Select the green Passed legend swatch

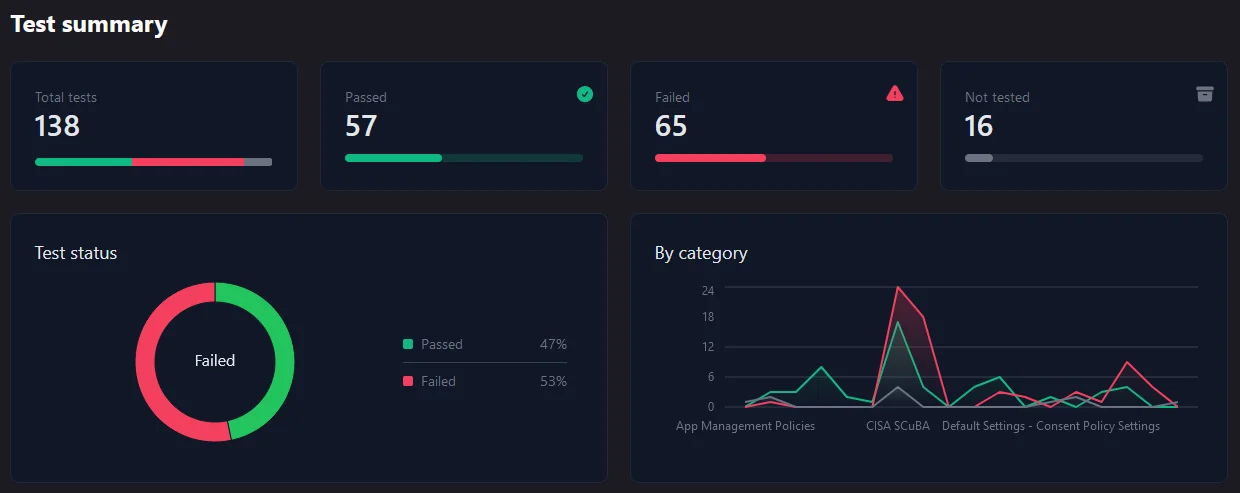point(408,344)
